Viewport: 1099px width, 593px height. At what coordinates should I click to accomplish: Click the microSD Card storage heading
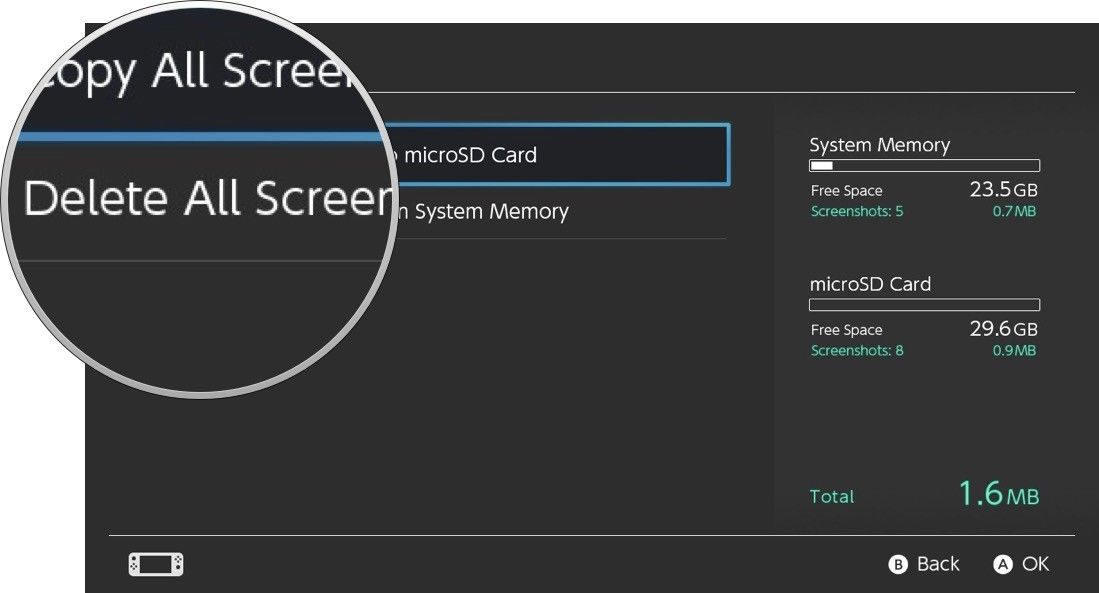pos(869,284)
